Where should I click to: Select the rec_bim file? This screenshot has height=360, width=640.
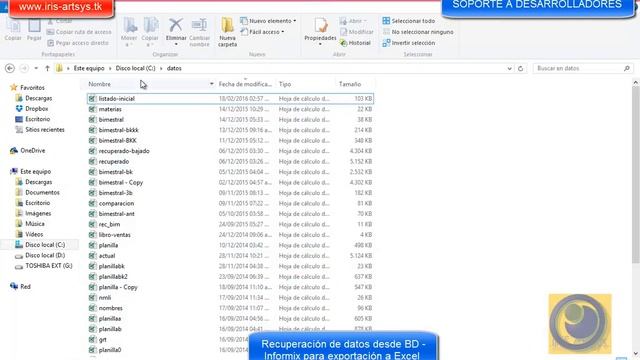click(109, 224)
